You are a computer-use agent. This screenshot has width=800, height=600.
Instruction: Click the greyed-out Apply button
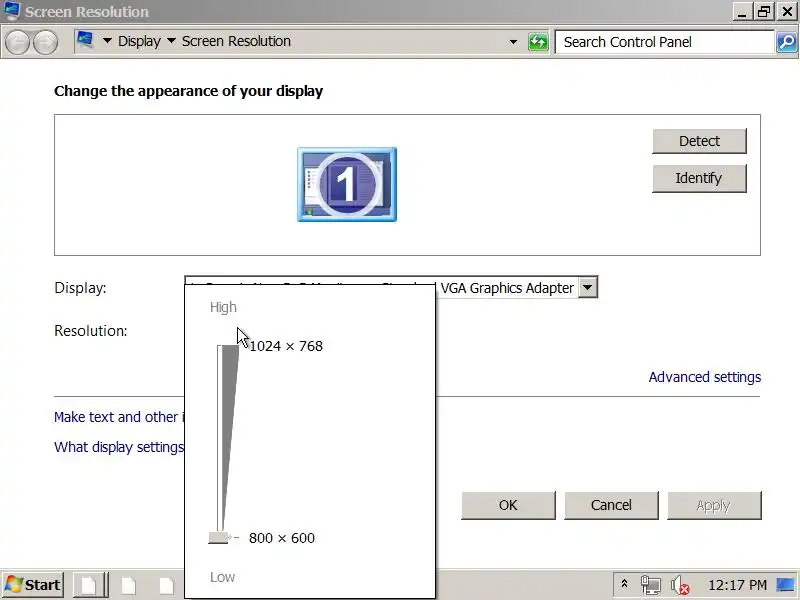pos(714,505)
